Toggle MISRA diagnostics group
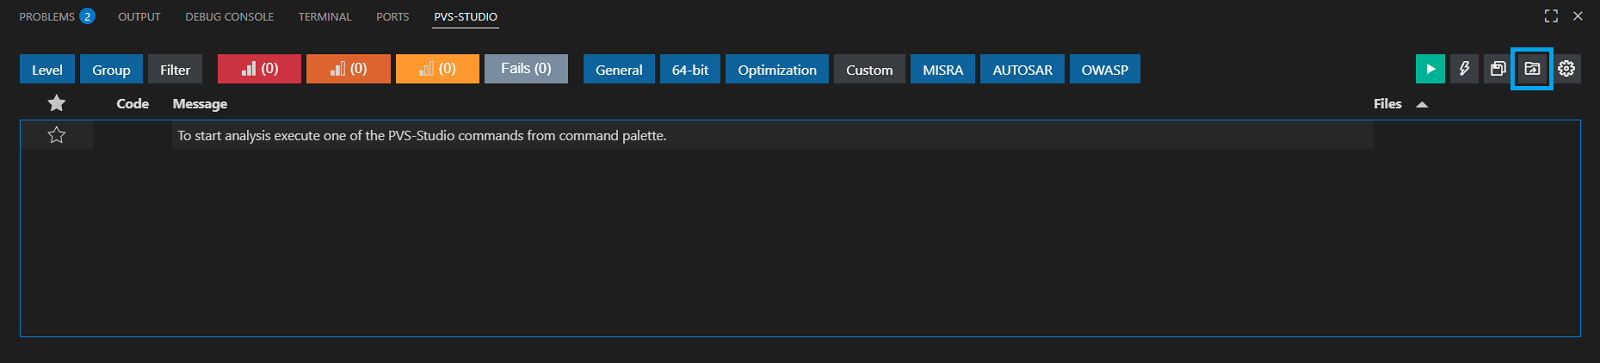The image size is (1600, 363). tap(943, 69)
